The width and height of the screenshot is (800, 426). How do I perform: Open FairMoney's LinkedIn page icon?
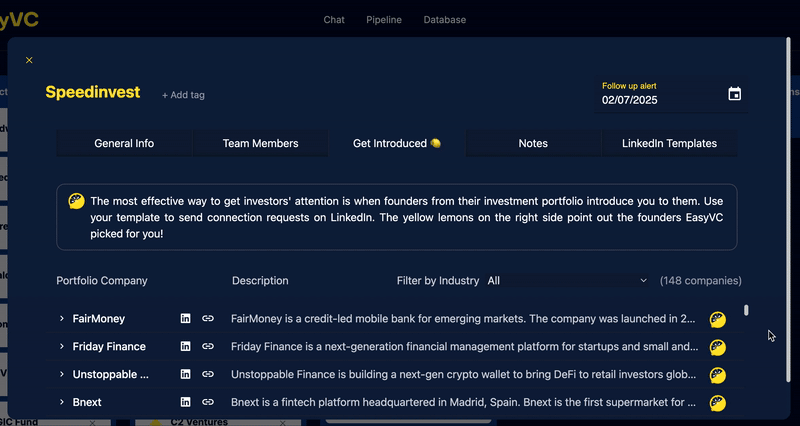pyautogui.click(x=186, y=318)
